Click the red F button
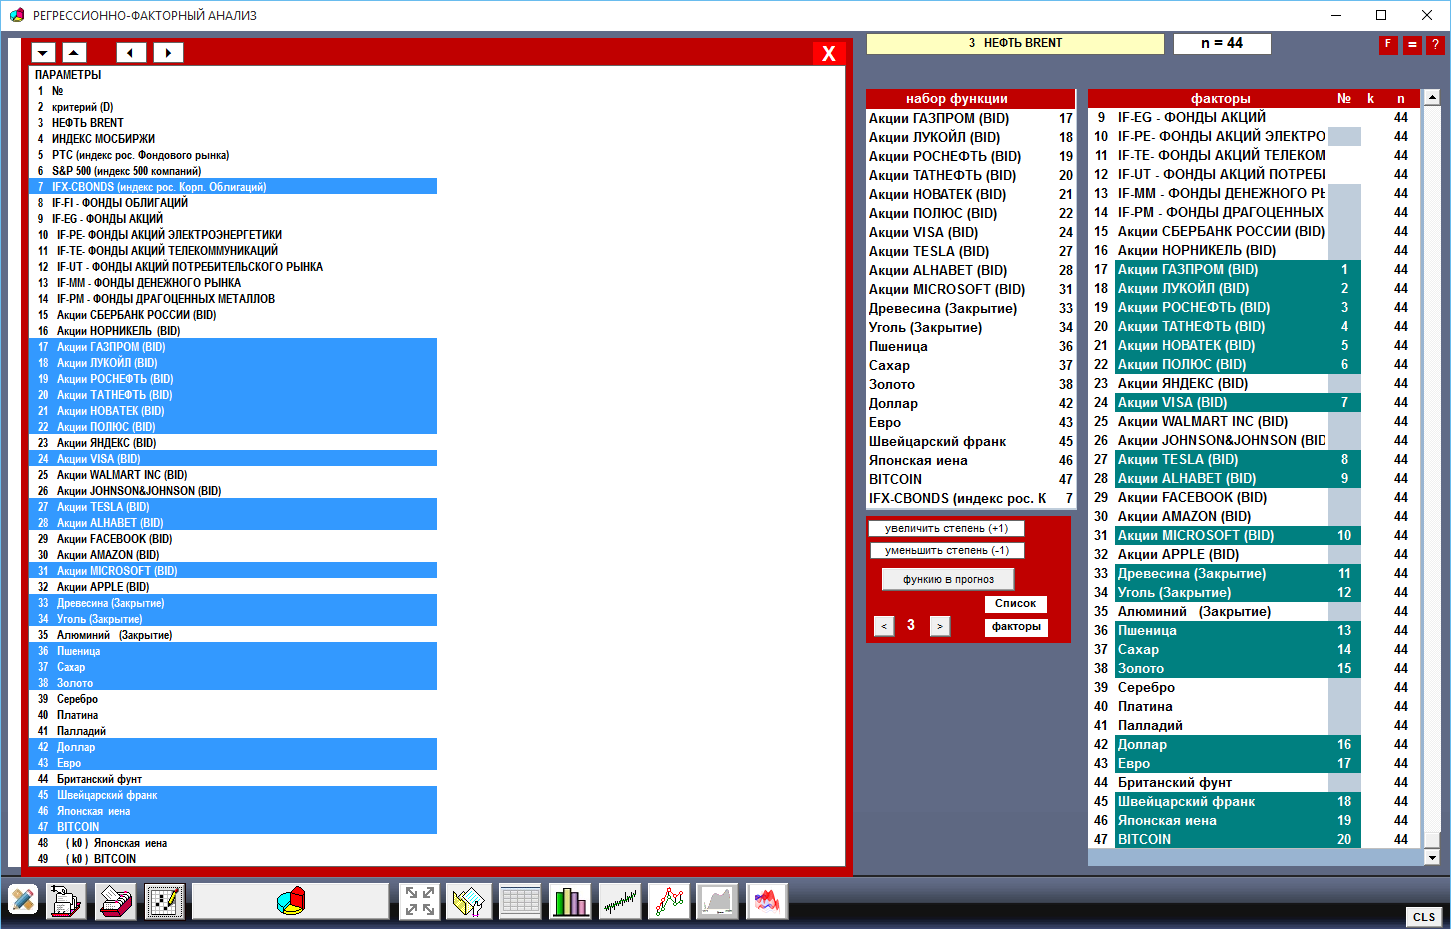Image resolution: width=1451 pixels, height=929 pixels. 1388,45
